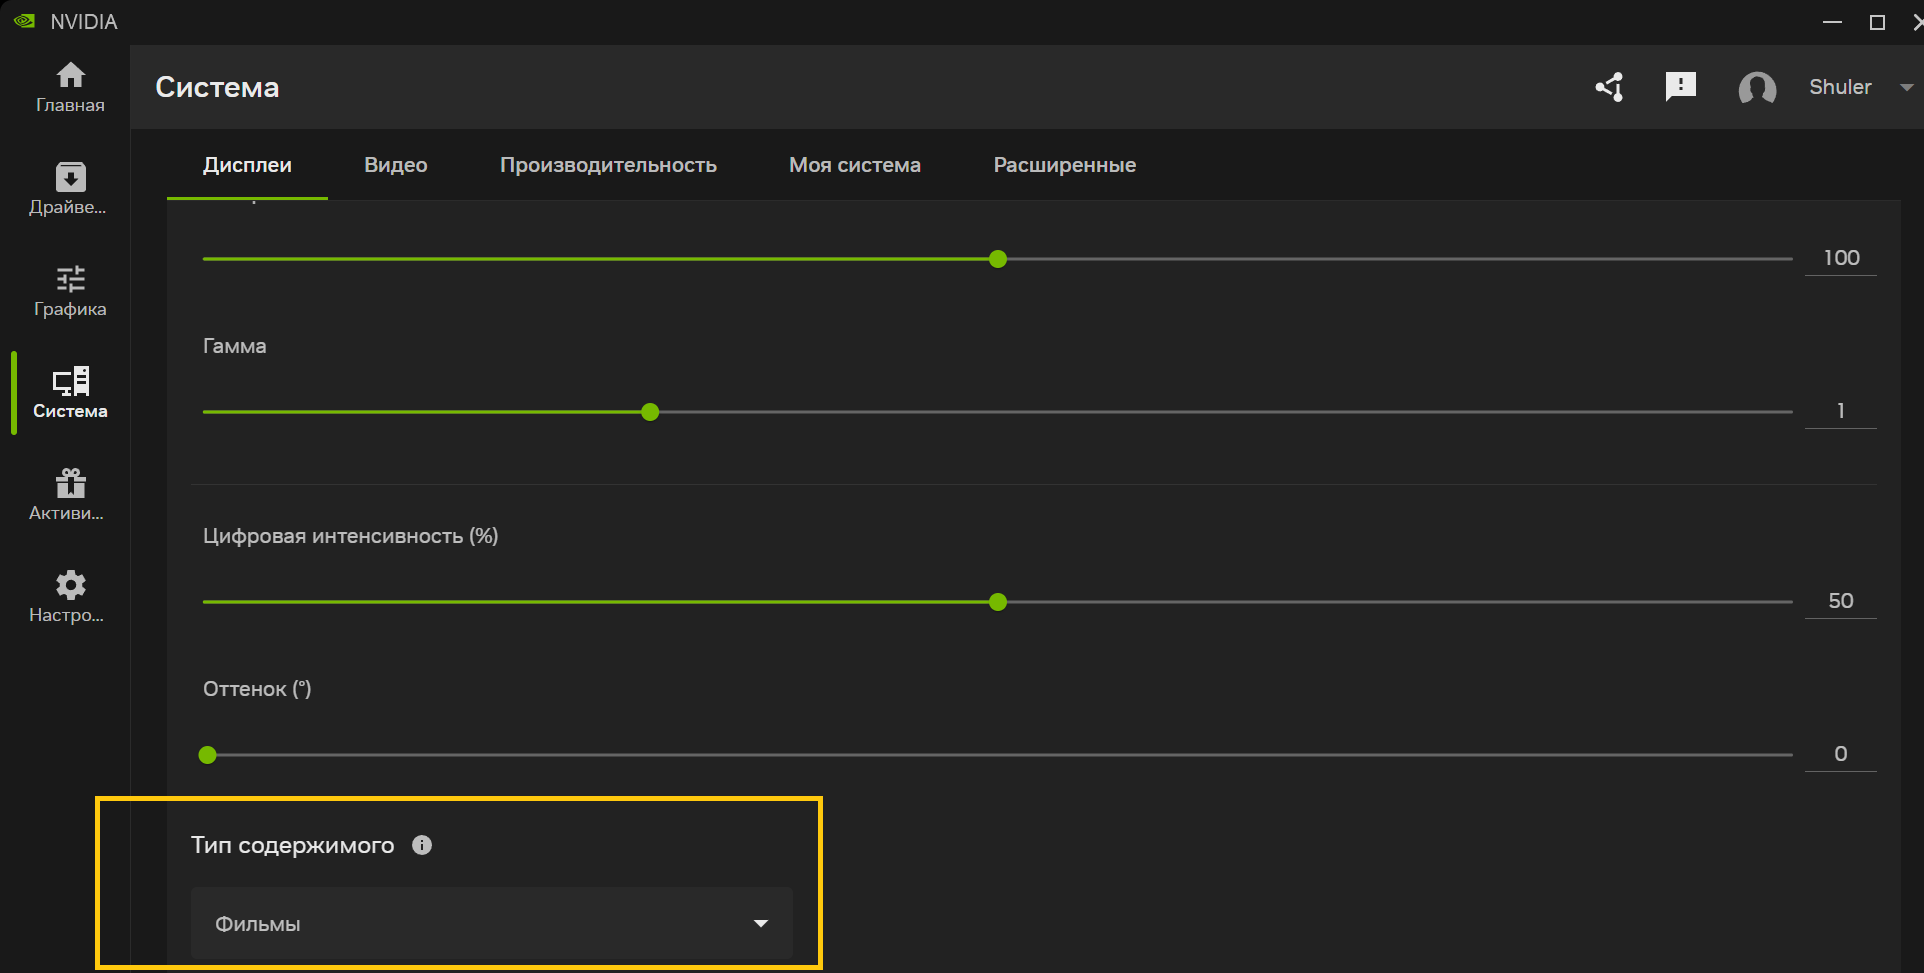Click the info icon next to Тип содержимого
The width and height of the screenshot is (1924, 973).
coord(421,844)
